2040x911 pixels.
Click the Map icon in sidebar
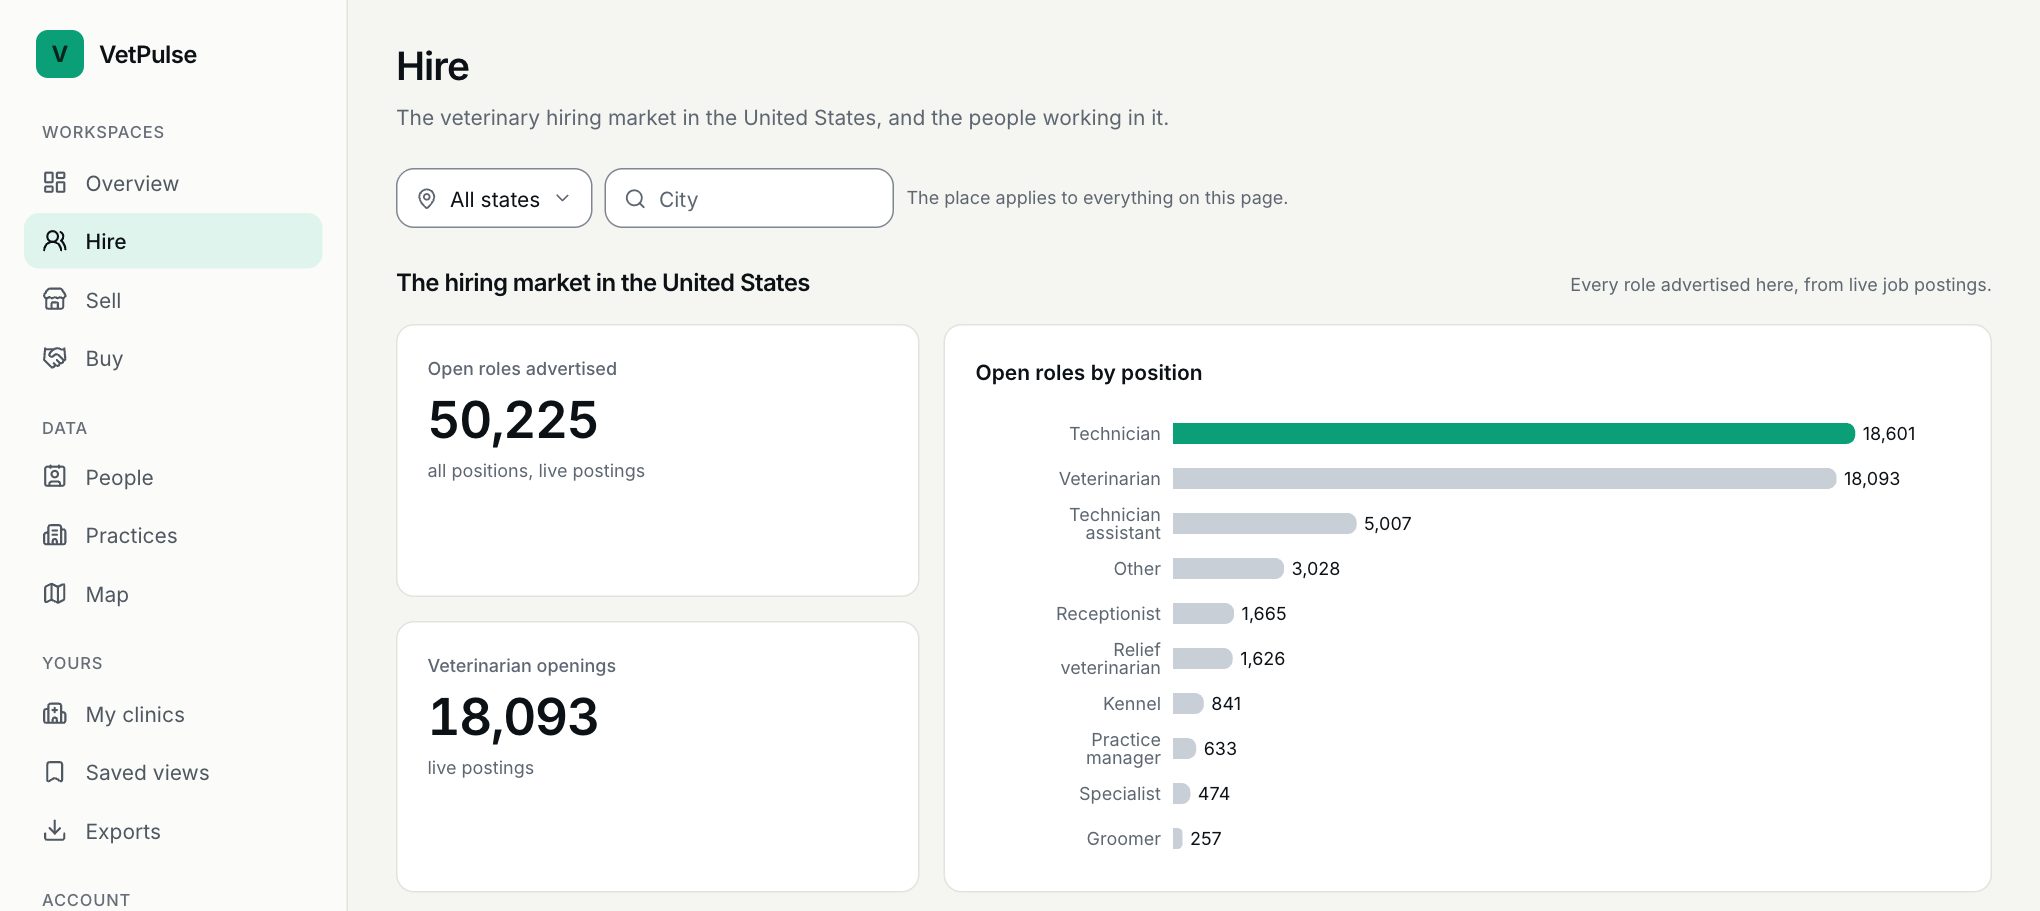pos(55,594)
